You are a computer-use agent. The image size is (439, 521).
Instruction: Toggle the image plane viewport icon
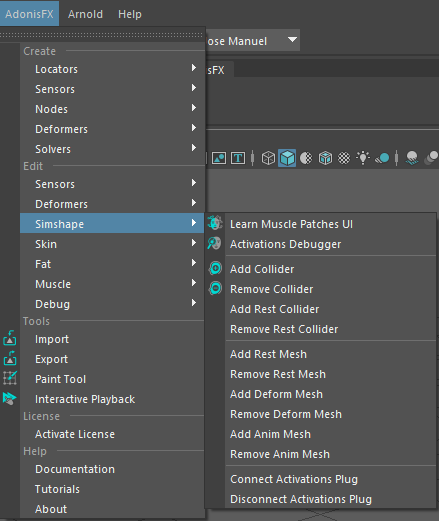click(x=219, y=158)
